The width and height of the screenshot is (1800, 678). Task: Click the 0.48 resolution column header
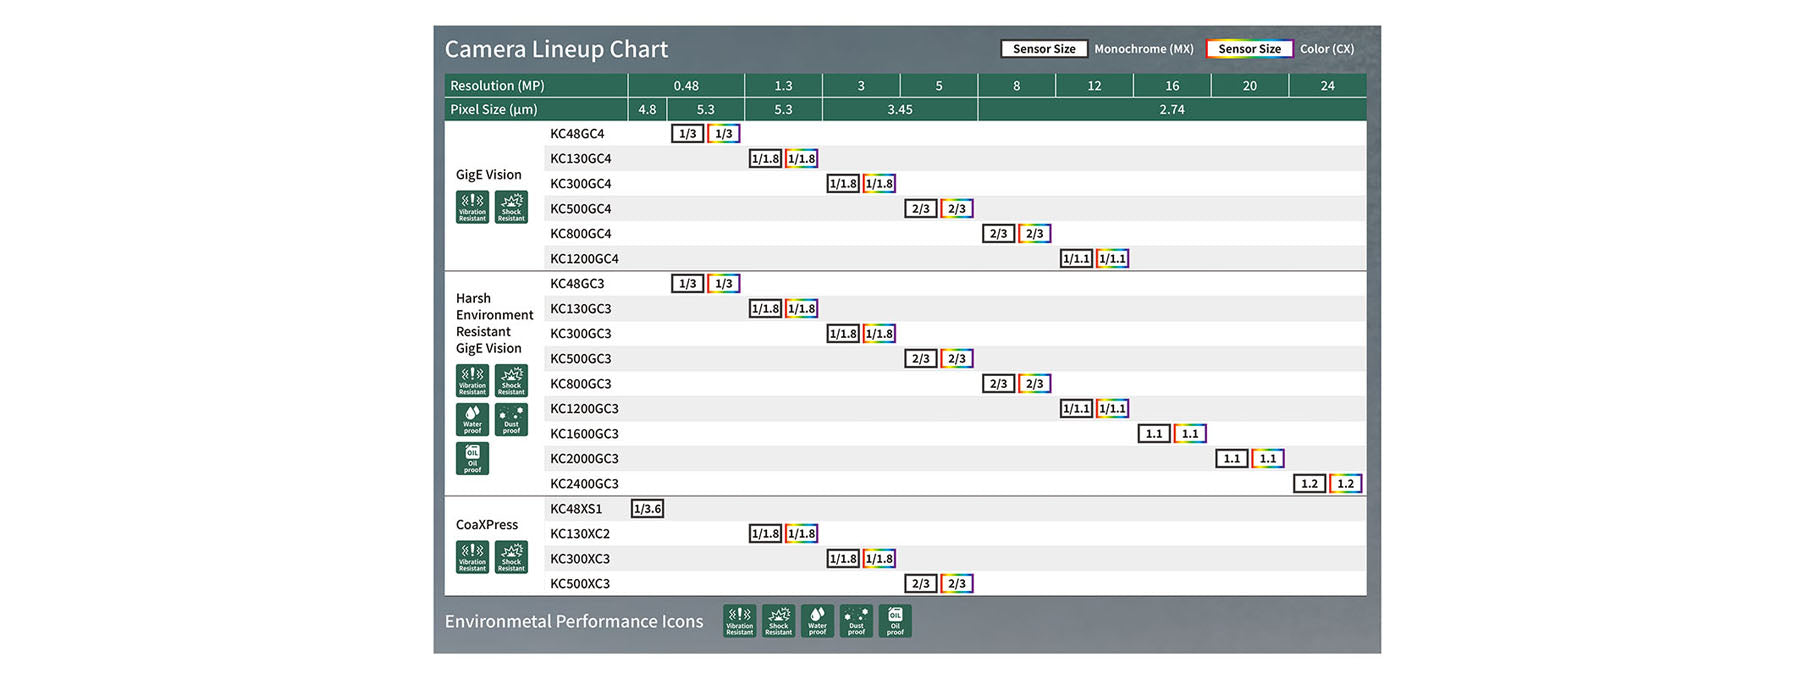point(686,86)
